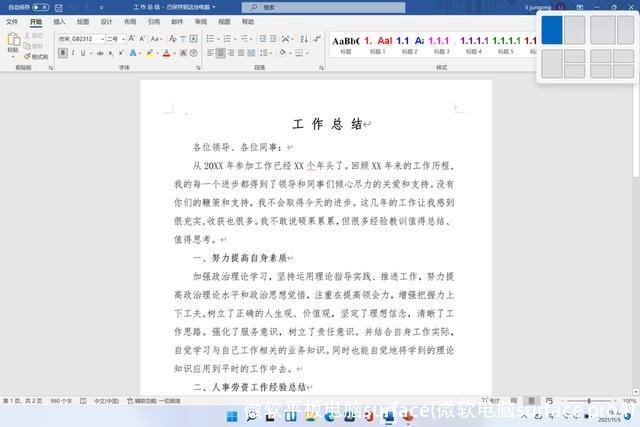The height and width of the screenshot is (427, 640).
Task: Open Quick Access Toolbar customize arrow
Action: tap(102, 7)
